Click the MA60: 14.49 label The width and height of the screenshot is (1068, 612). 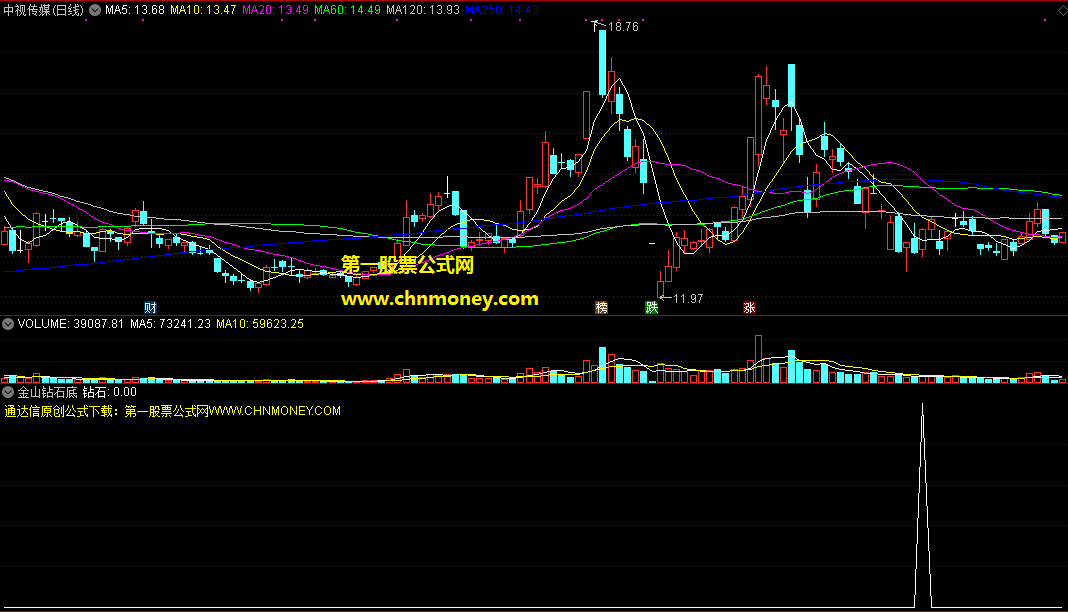tap(347, 10)
